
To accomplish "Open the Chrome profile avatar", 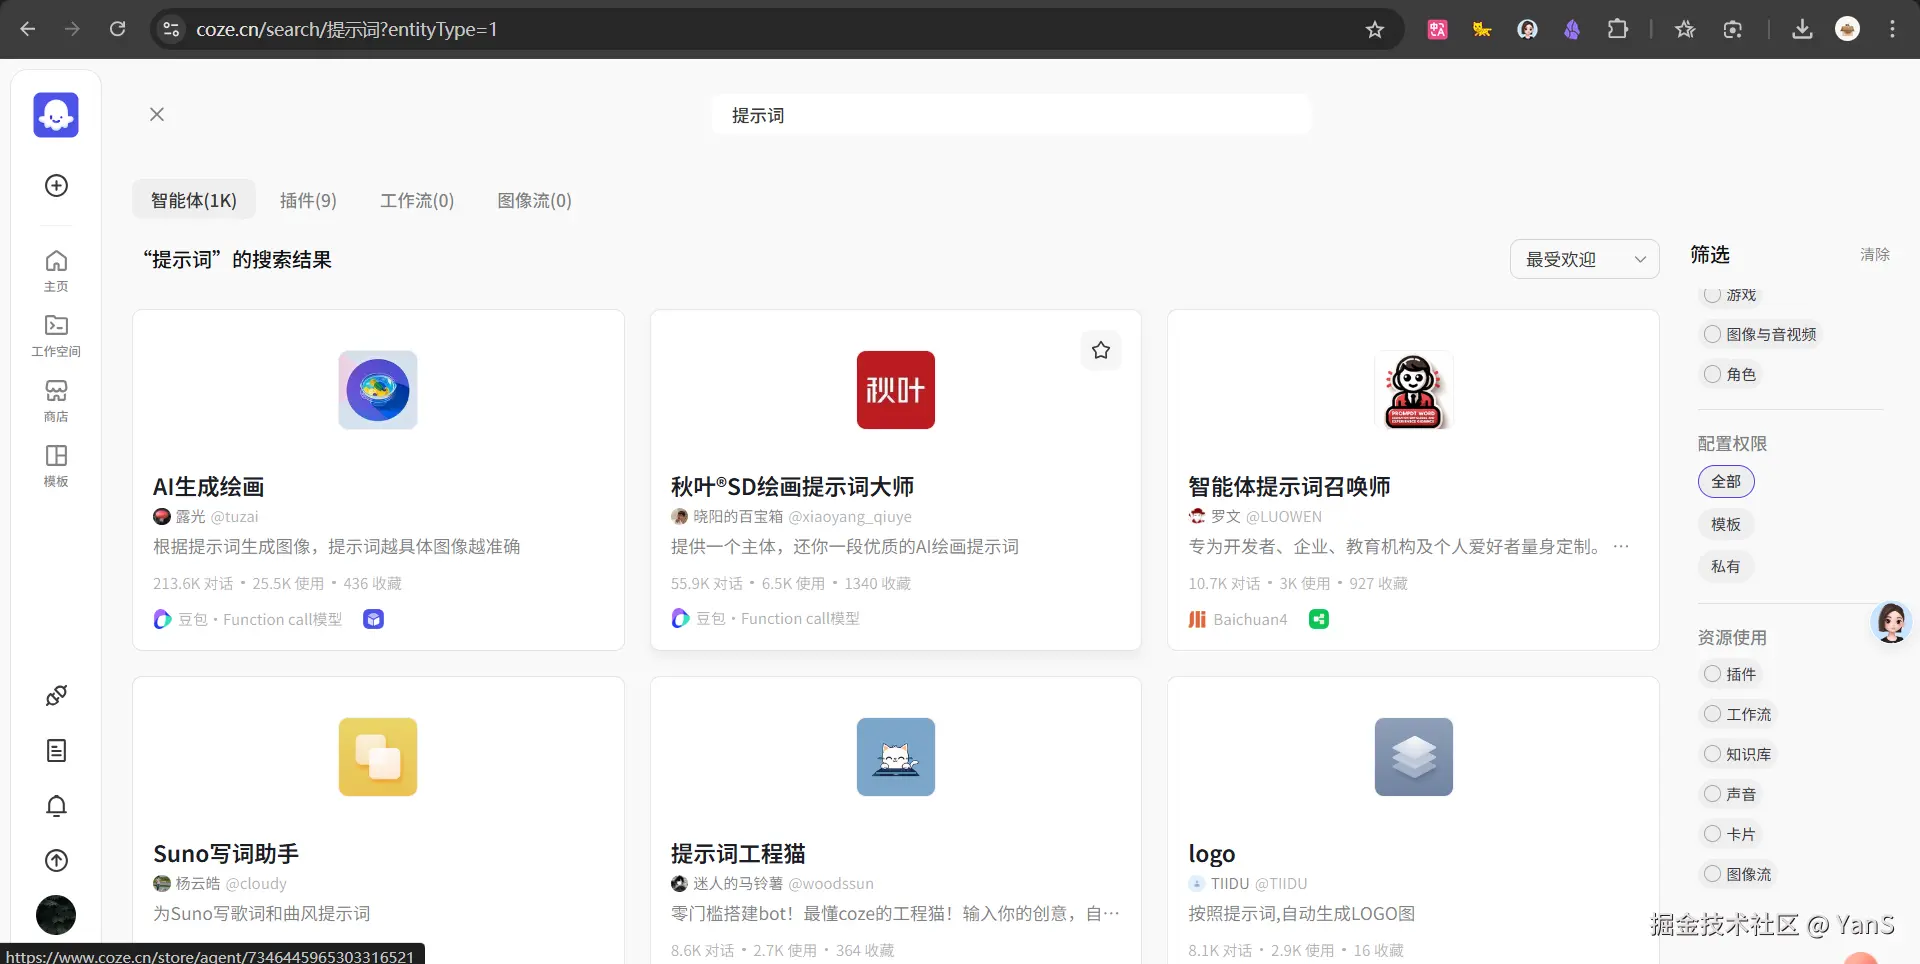I will [1848, 29].
